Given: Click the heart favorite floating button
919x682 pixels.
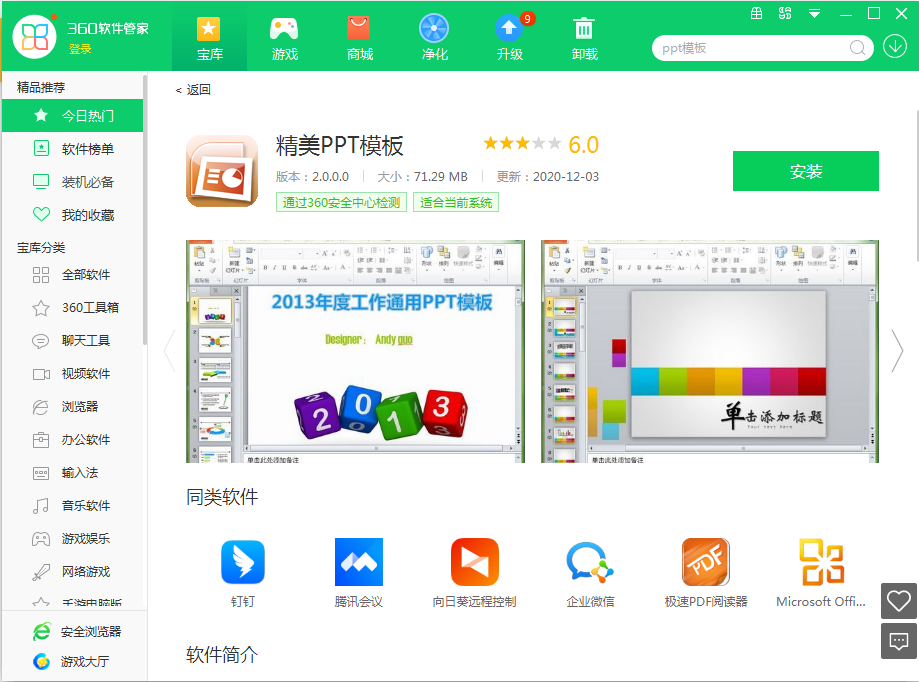Looking at the screenshot, I should [x=898, y=601].
